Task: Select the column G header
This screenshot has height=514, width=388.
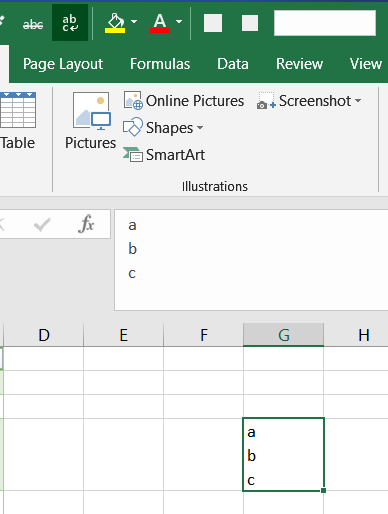Action: click(283, 335)
